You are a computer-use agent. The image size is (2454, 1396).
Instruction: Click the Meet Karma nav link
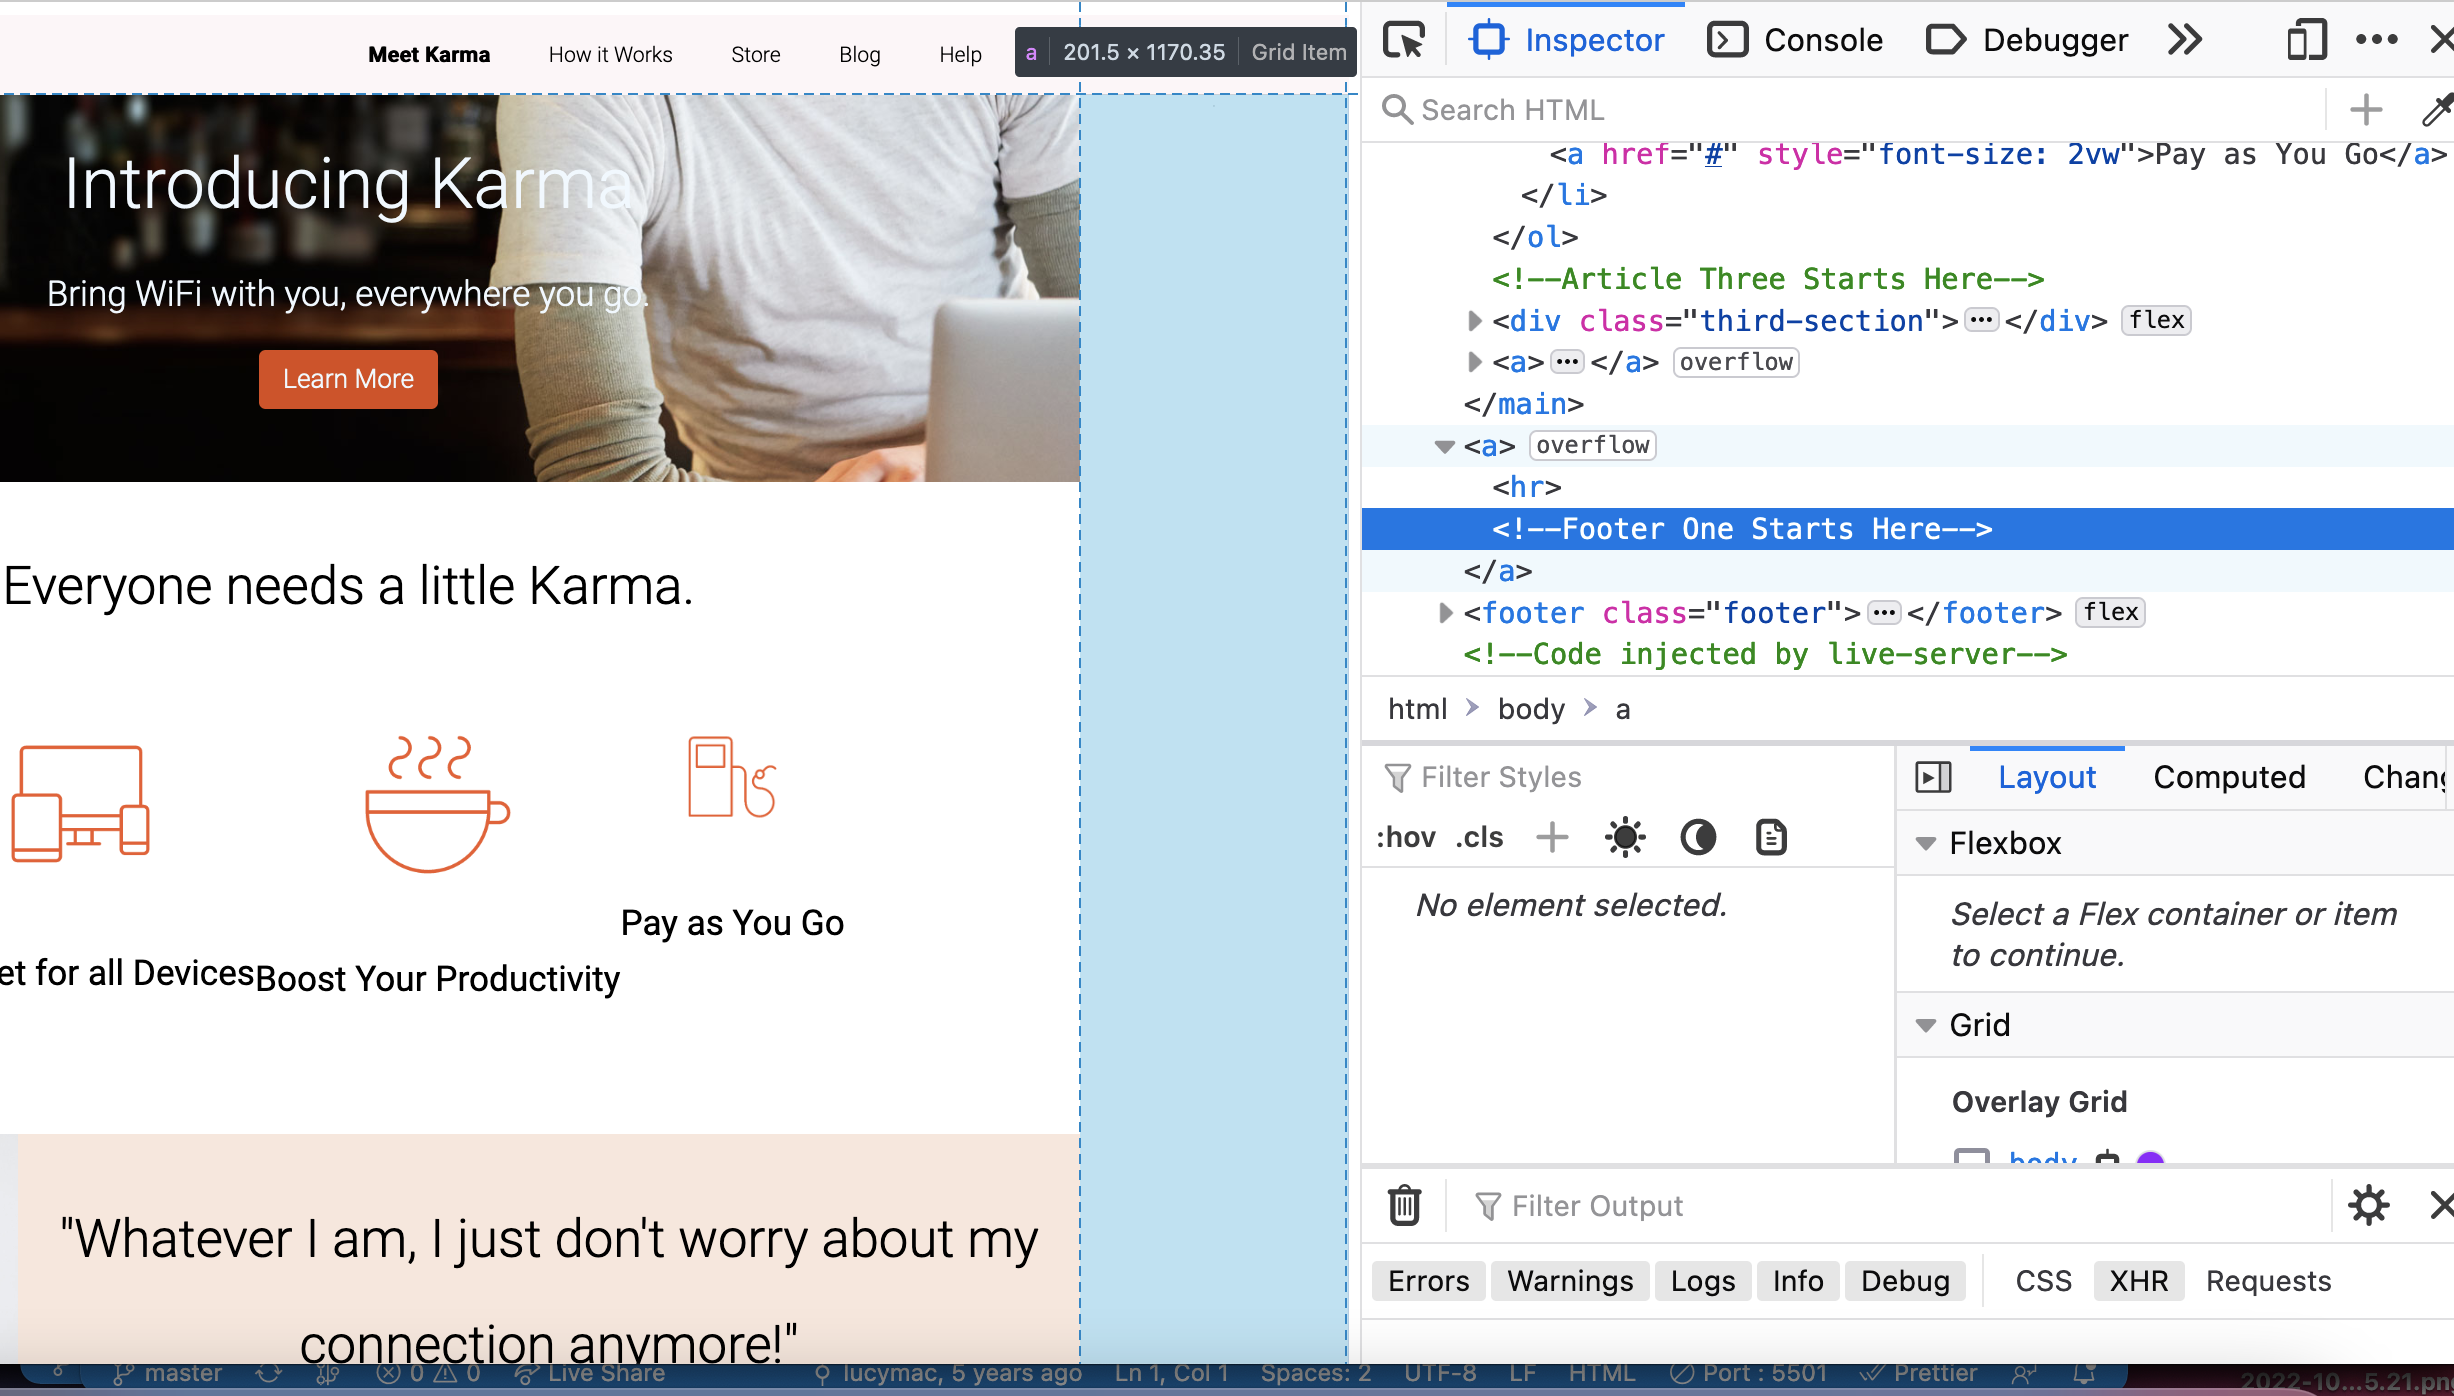pyautogui.click(x=429, y=54)
